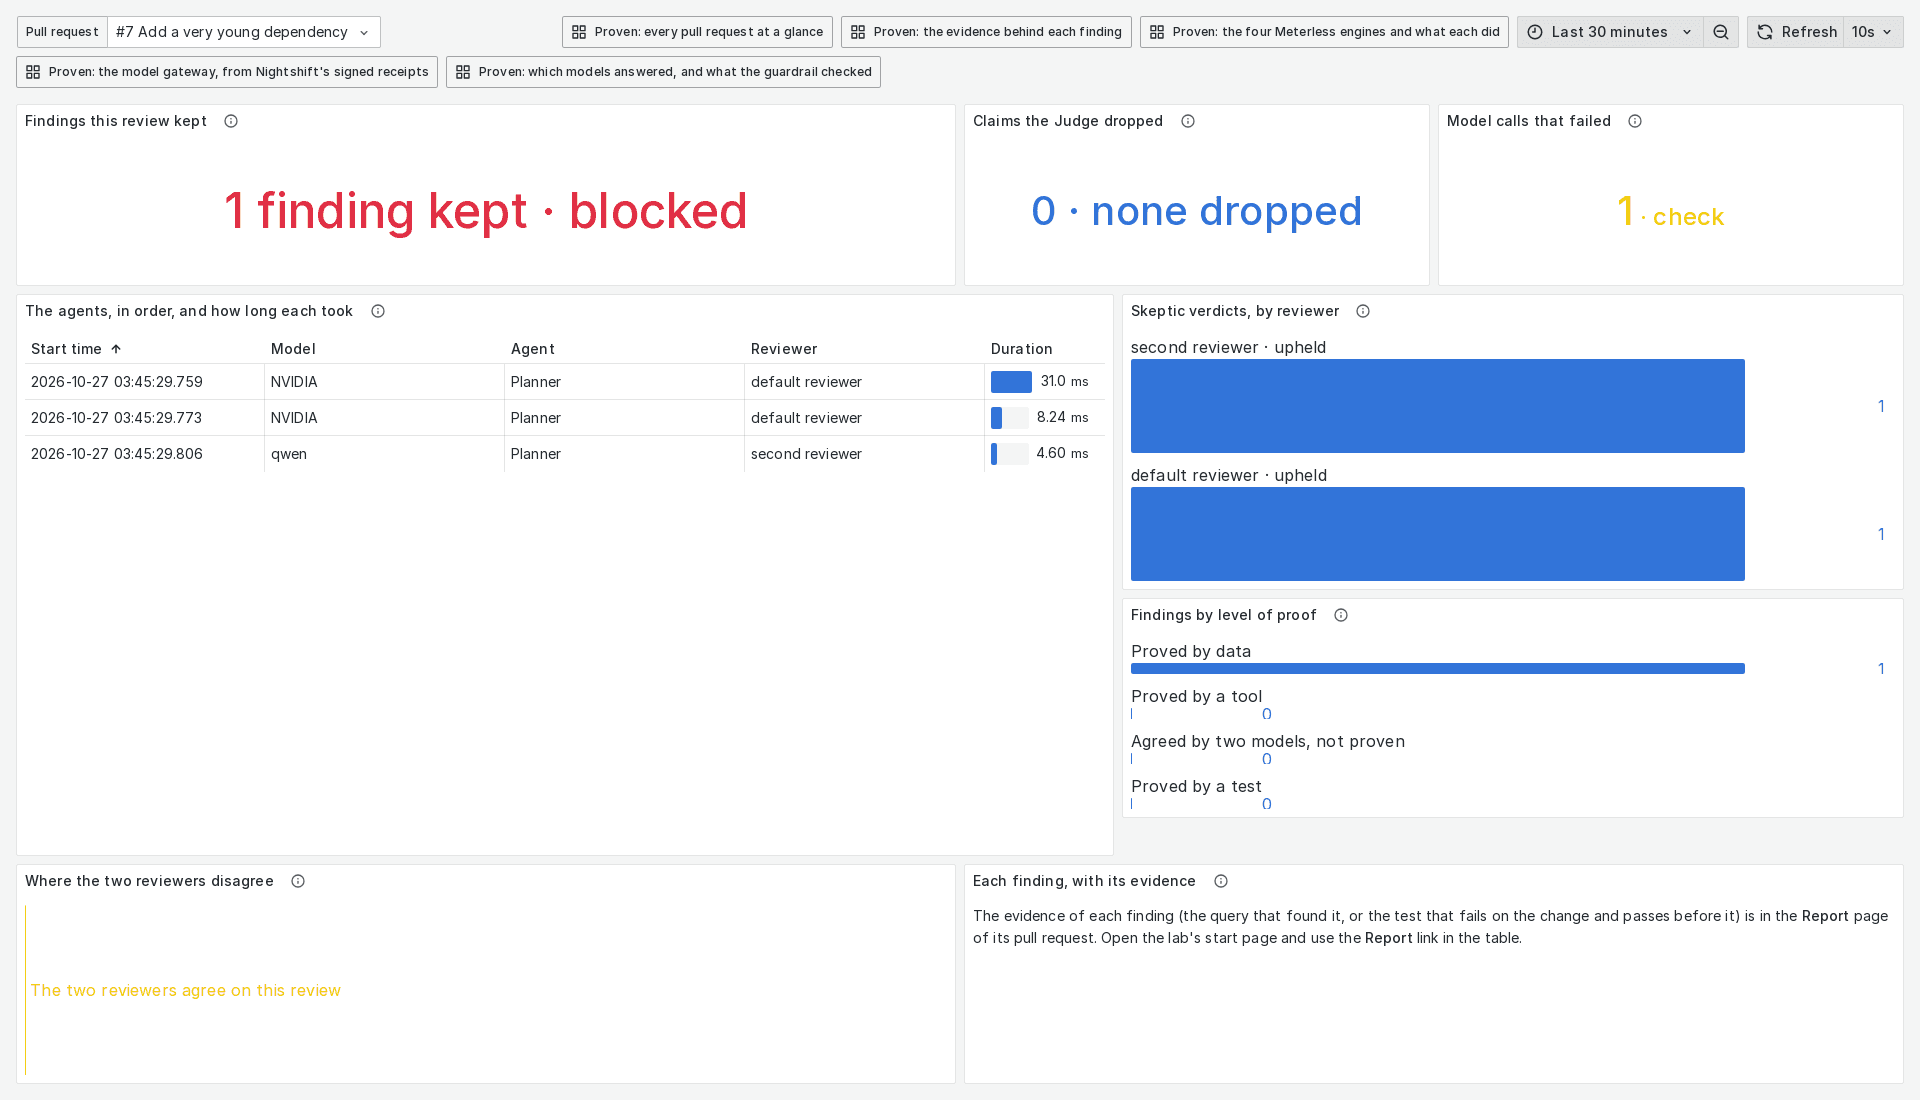
Task: Sort table by the Agent column header
Action: [533, 349]
